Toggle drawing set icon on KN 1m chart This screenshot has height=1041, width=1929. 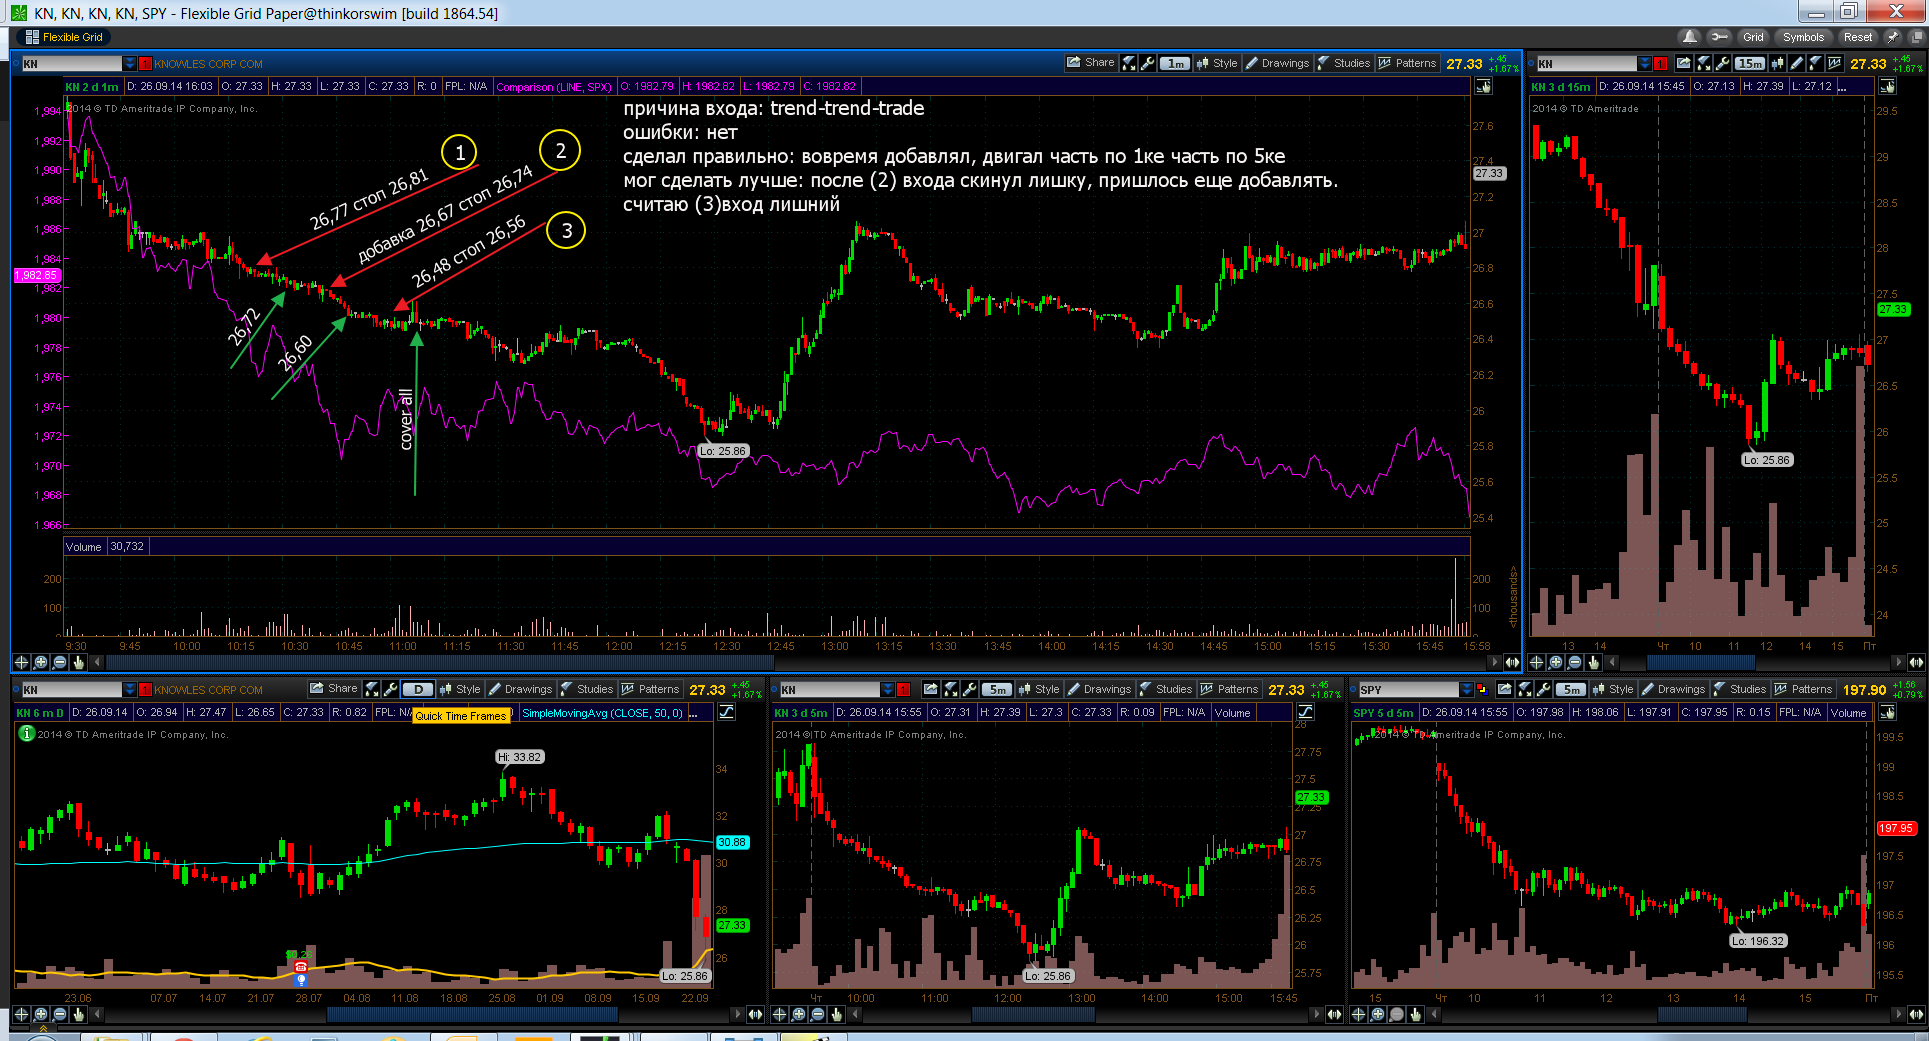[x=1484, y=87]
